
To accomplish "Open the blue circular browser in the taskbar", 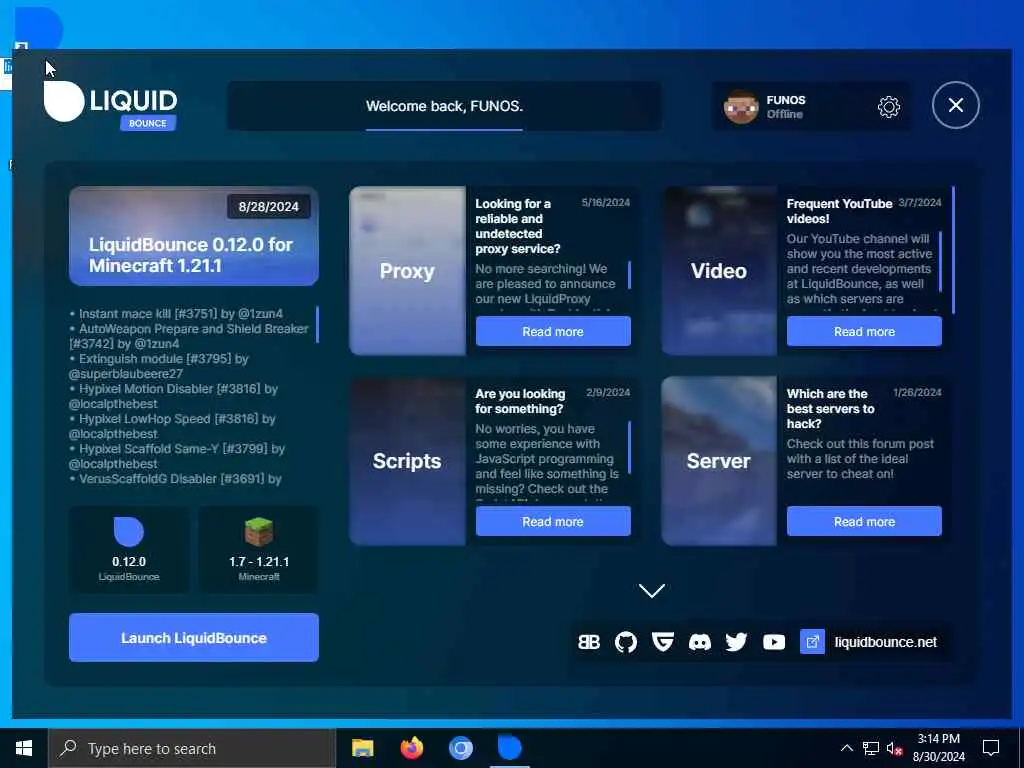I will tap(460, 748).
